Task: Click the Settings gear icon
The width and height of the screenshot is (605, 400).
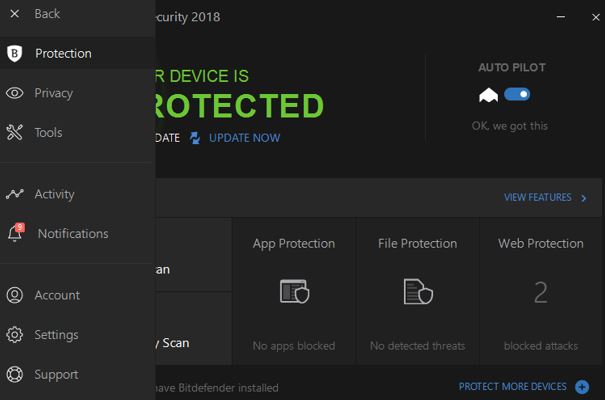Action: (15, 335)
